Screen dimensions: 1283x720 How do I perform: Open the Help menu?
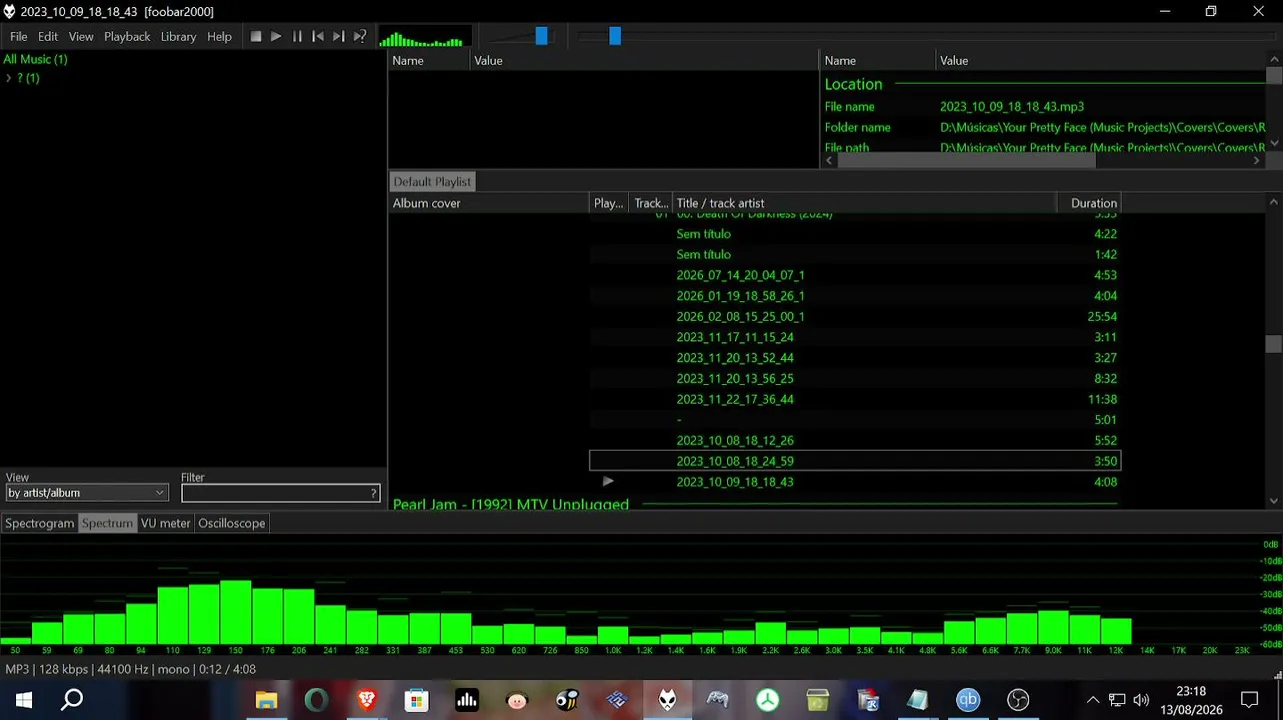tap(219, 37)
